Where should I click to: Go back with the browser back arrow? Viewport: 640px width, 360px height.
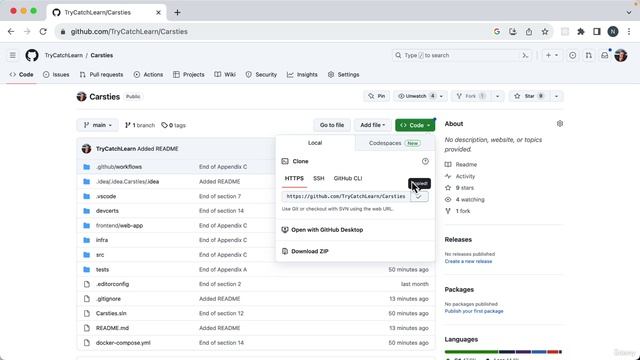click(x=11, y=31)
